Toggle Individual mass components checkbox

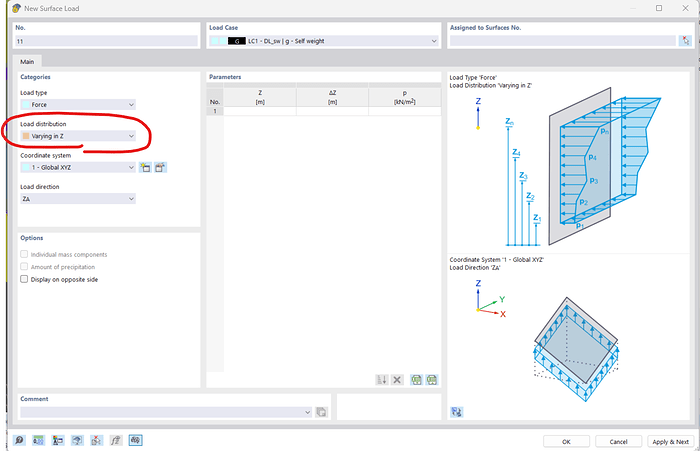25,254
